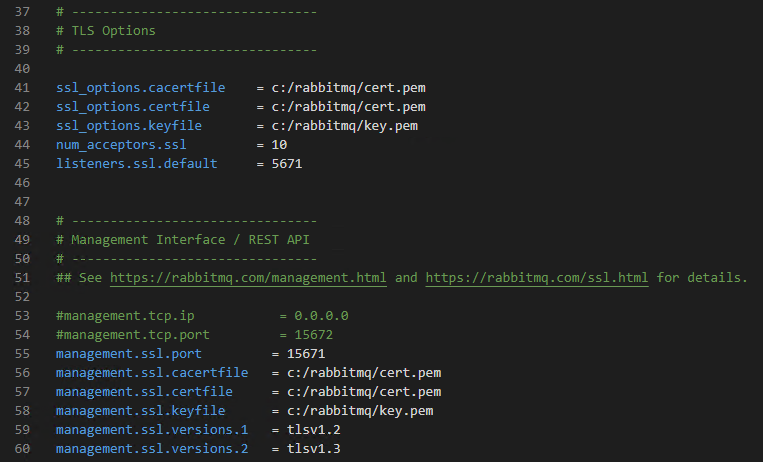Click line number 41 in the gutter
Viewport: 763px width, 462px height.
[x=22, y=87]
